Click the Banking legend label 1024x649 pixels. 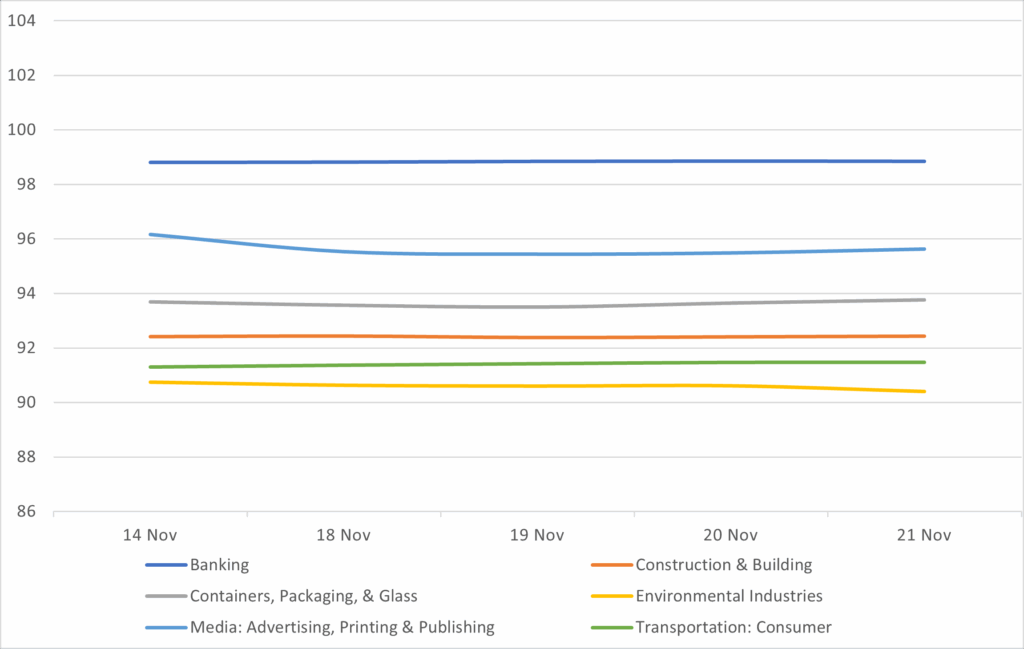tap(219, 565)
